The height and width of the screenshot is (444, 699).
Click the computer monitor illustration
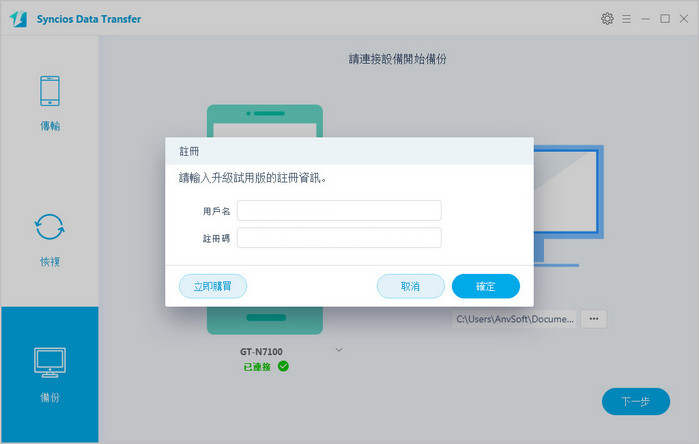point(569,205)
